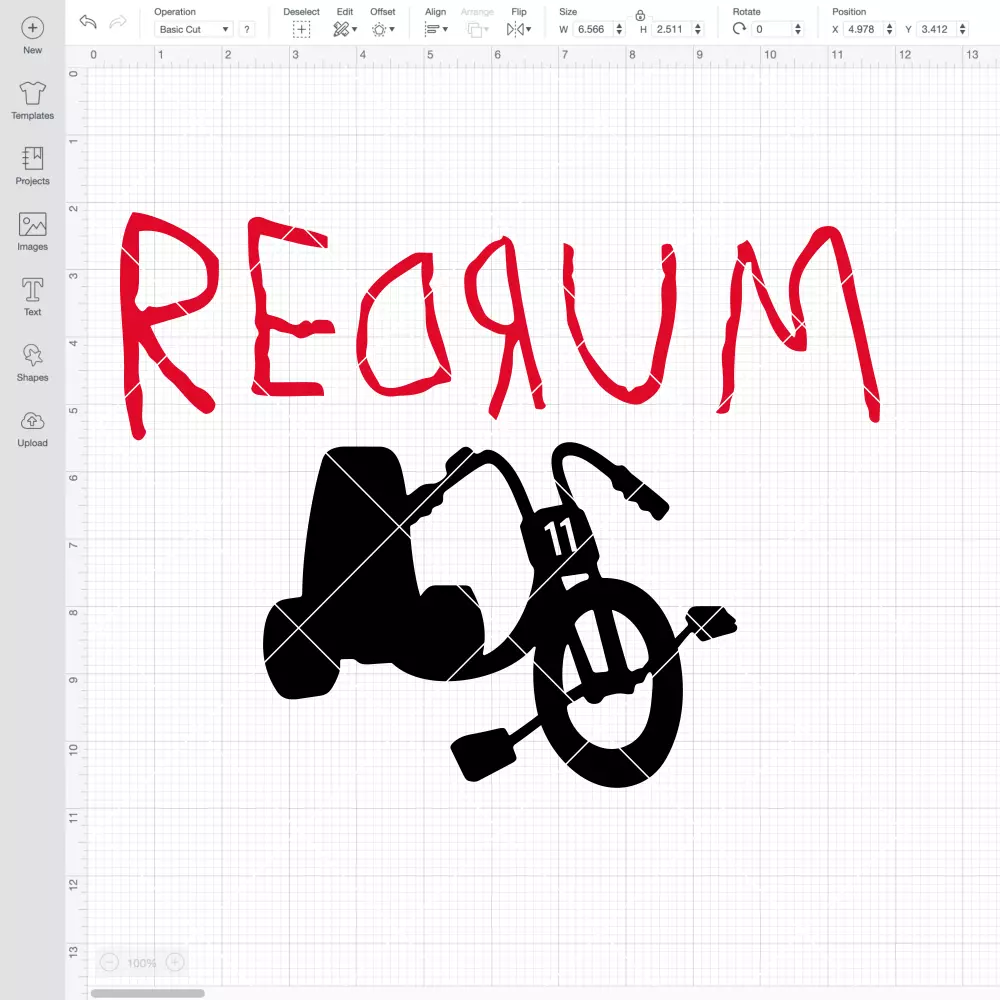1000x1000 pixels.
Task: Click the New project plus icon
Action: (x=33, y=28)
